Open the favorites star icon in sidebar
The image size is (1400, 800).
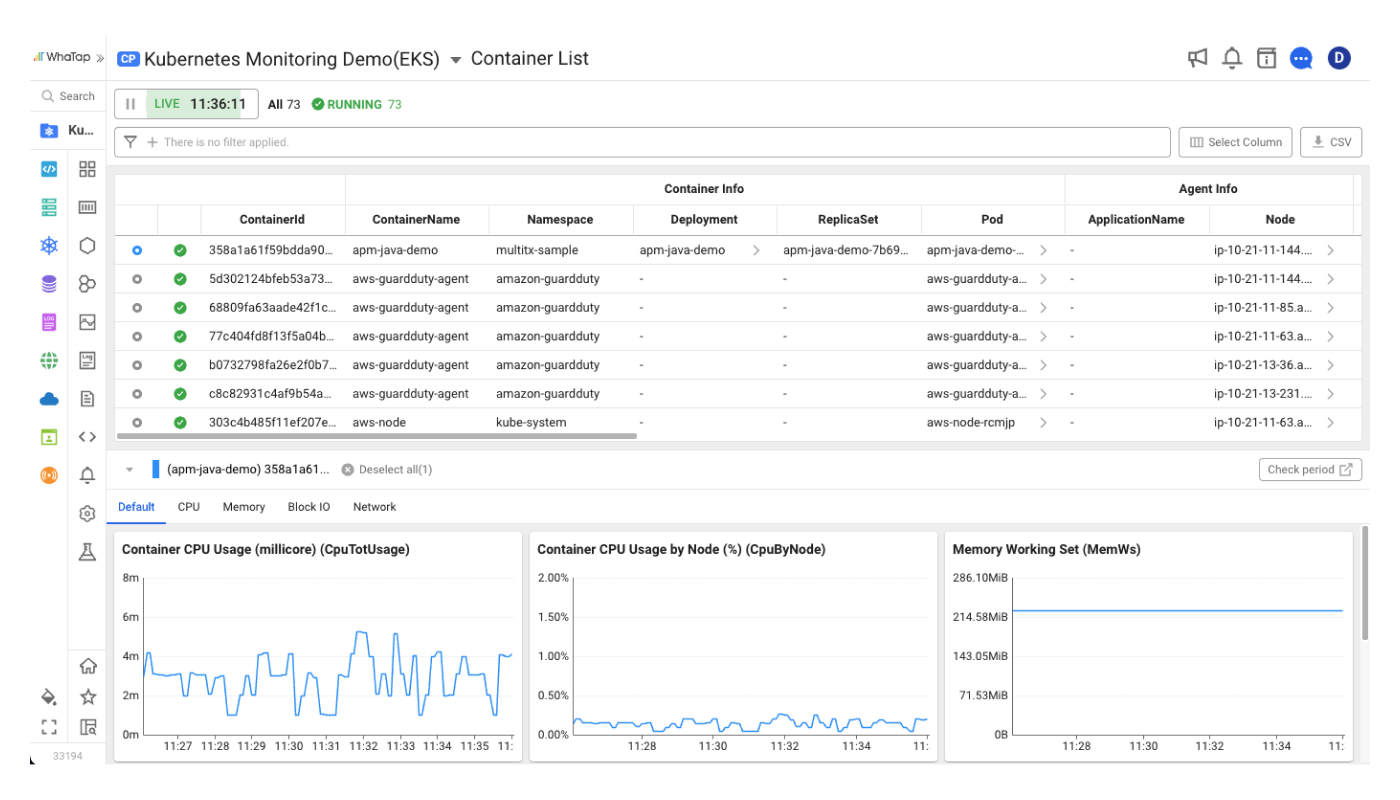[x=88, y=697]
